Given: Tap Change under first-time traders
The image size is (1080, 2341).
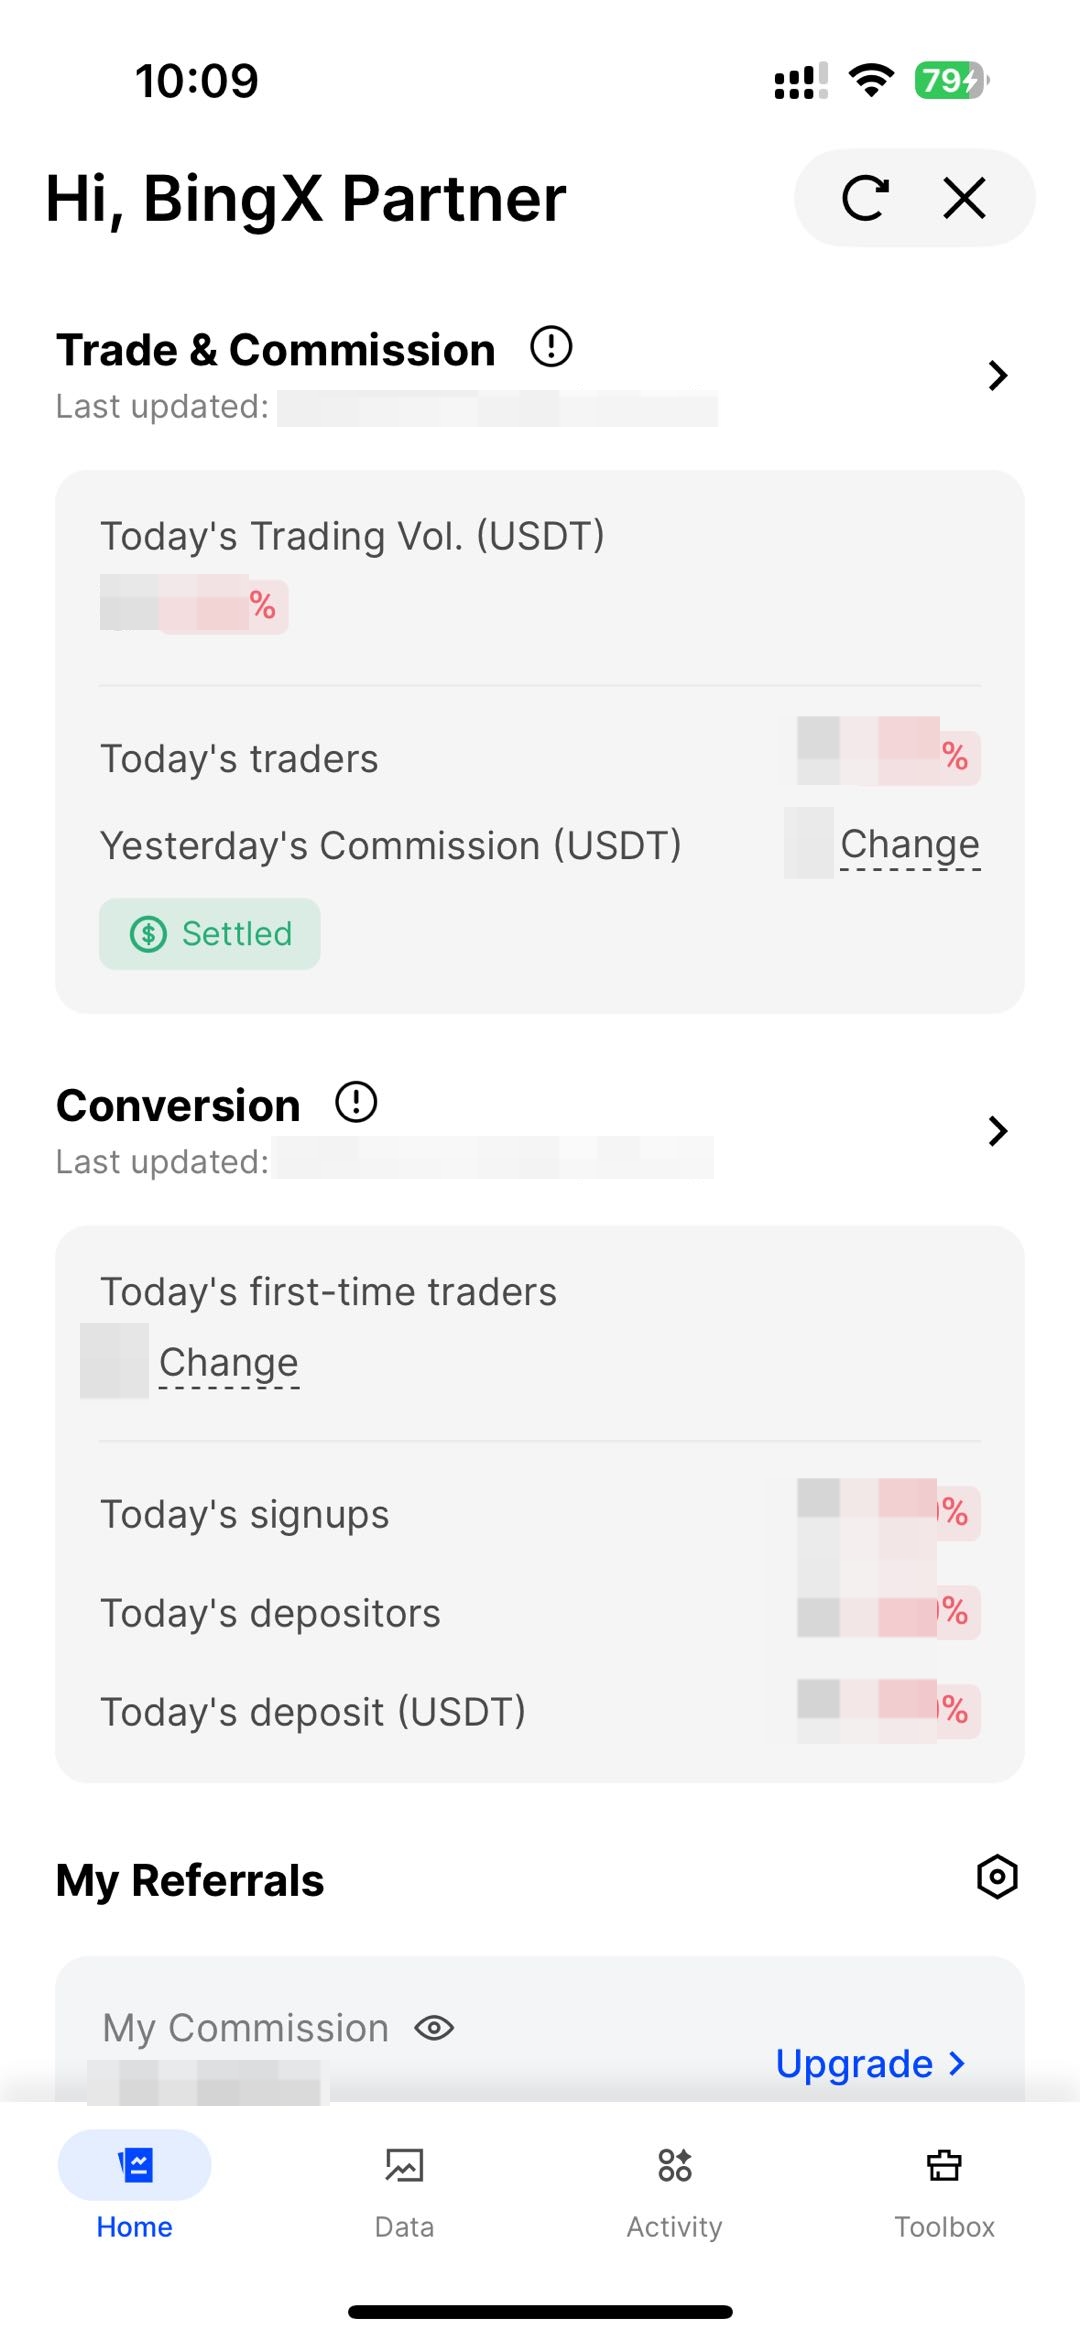Looking at the screenshot, I should coord(229,1363).
